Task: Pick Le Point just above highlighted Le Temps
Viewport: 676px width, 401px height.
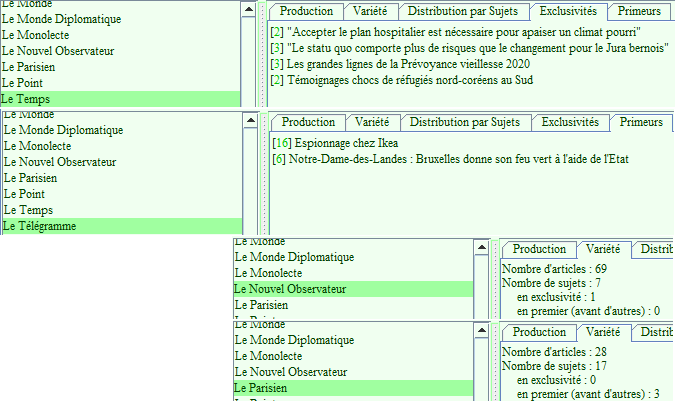Action: pyautogui.click(x=23, y=83)
